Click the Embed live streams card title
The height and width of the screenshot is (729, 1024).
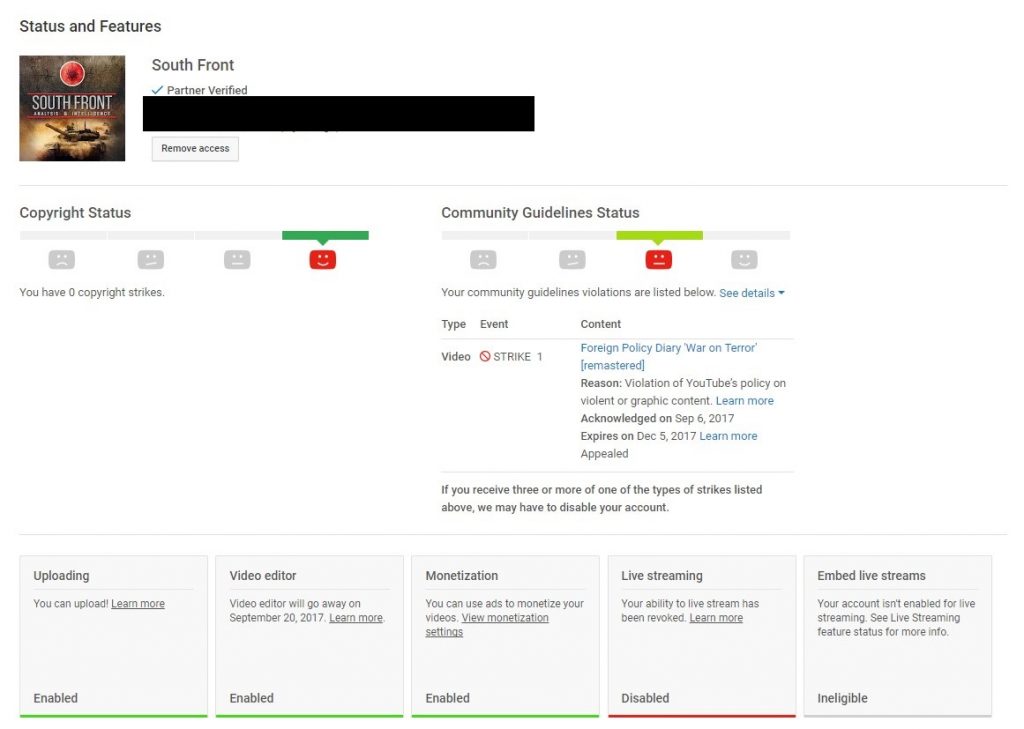point(871,575)
